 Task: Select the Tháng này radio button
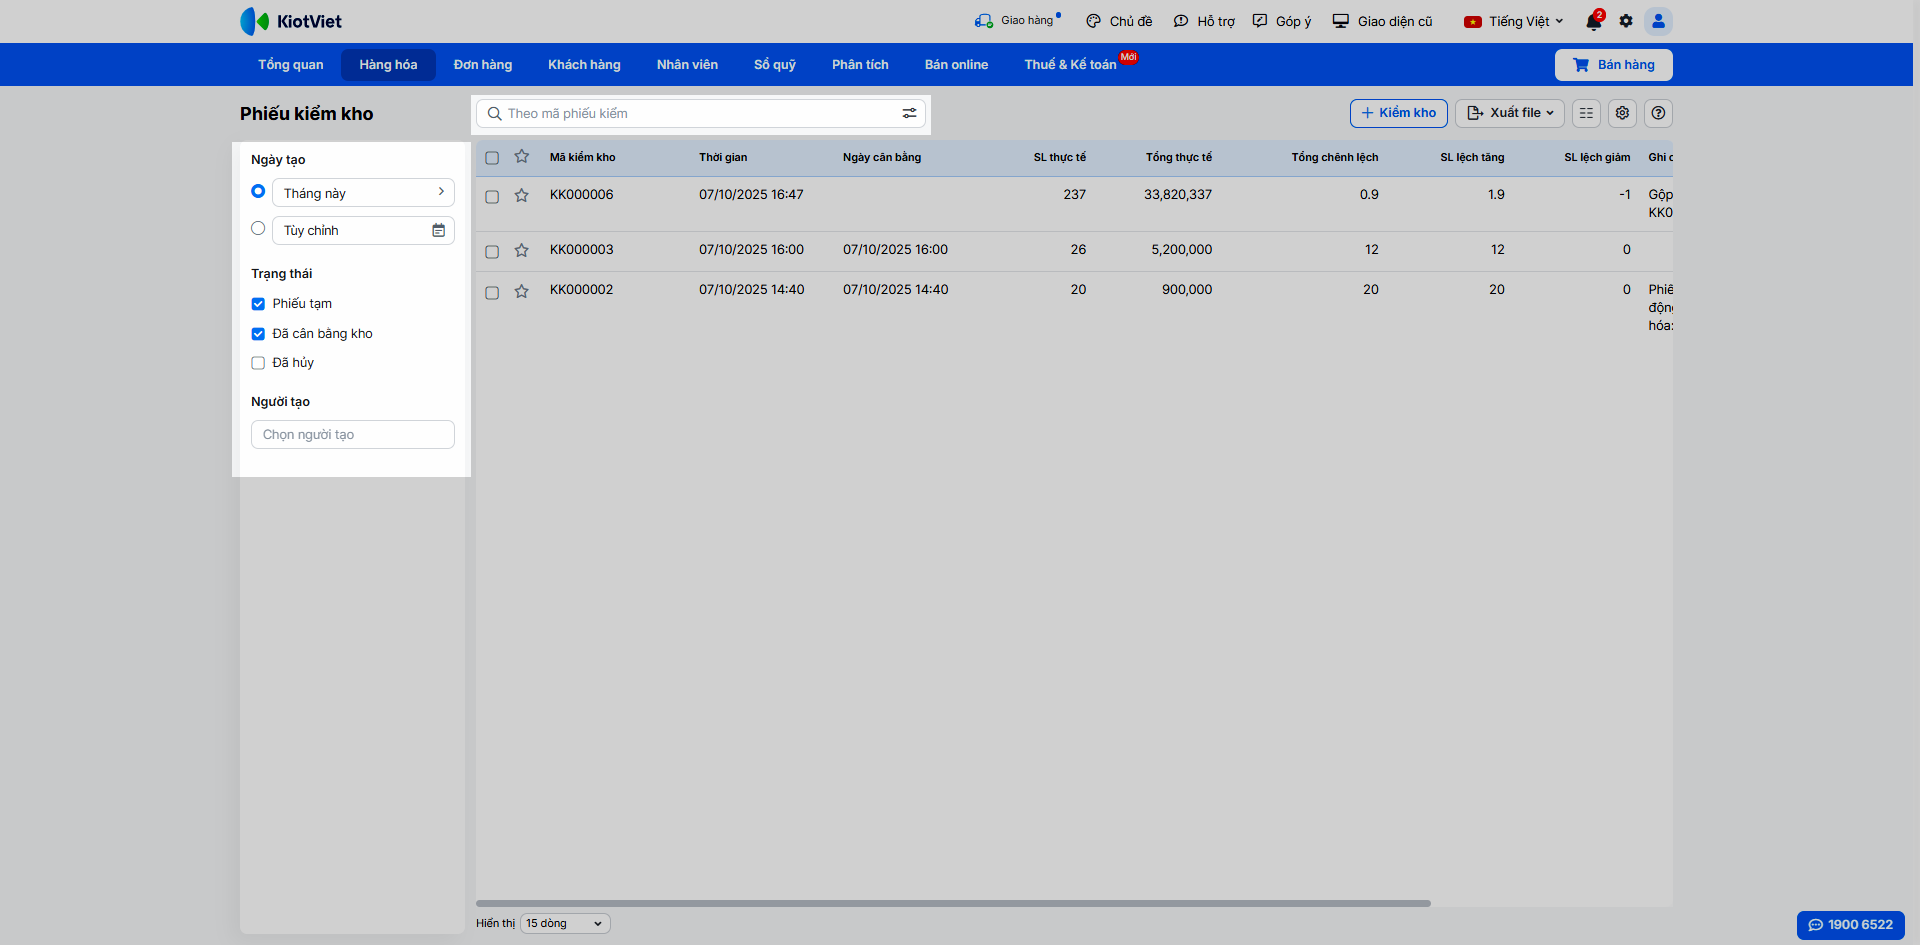258,191
